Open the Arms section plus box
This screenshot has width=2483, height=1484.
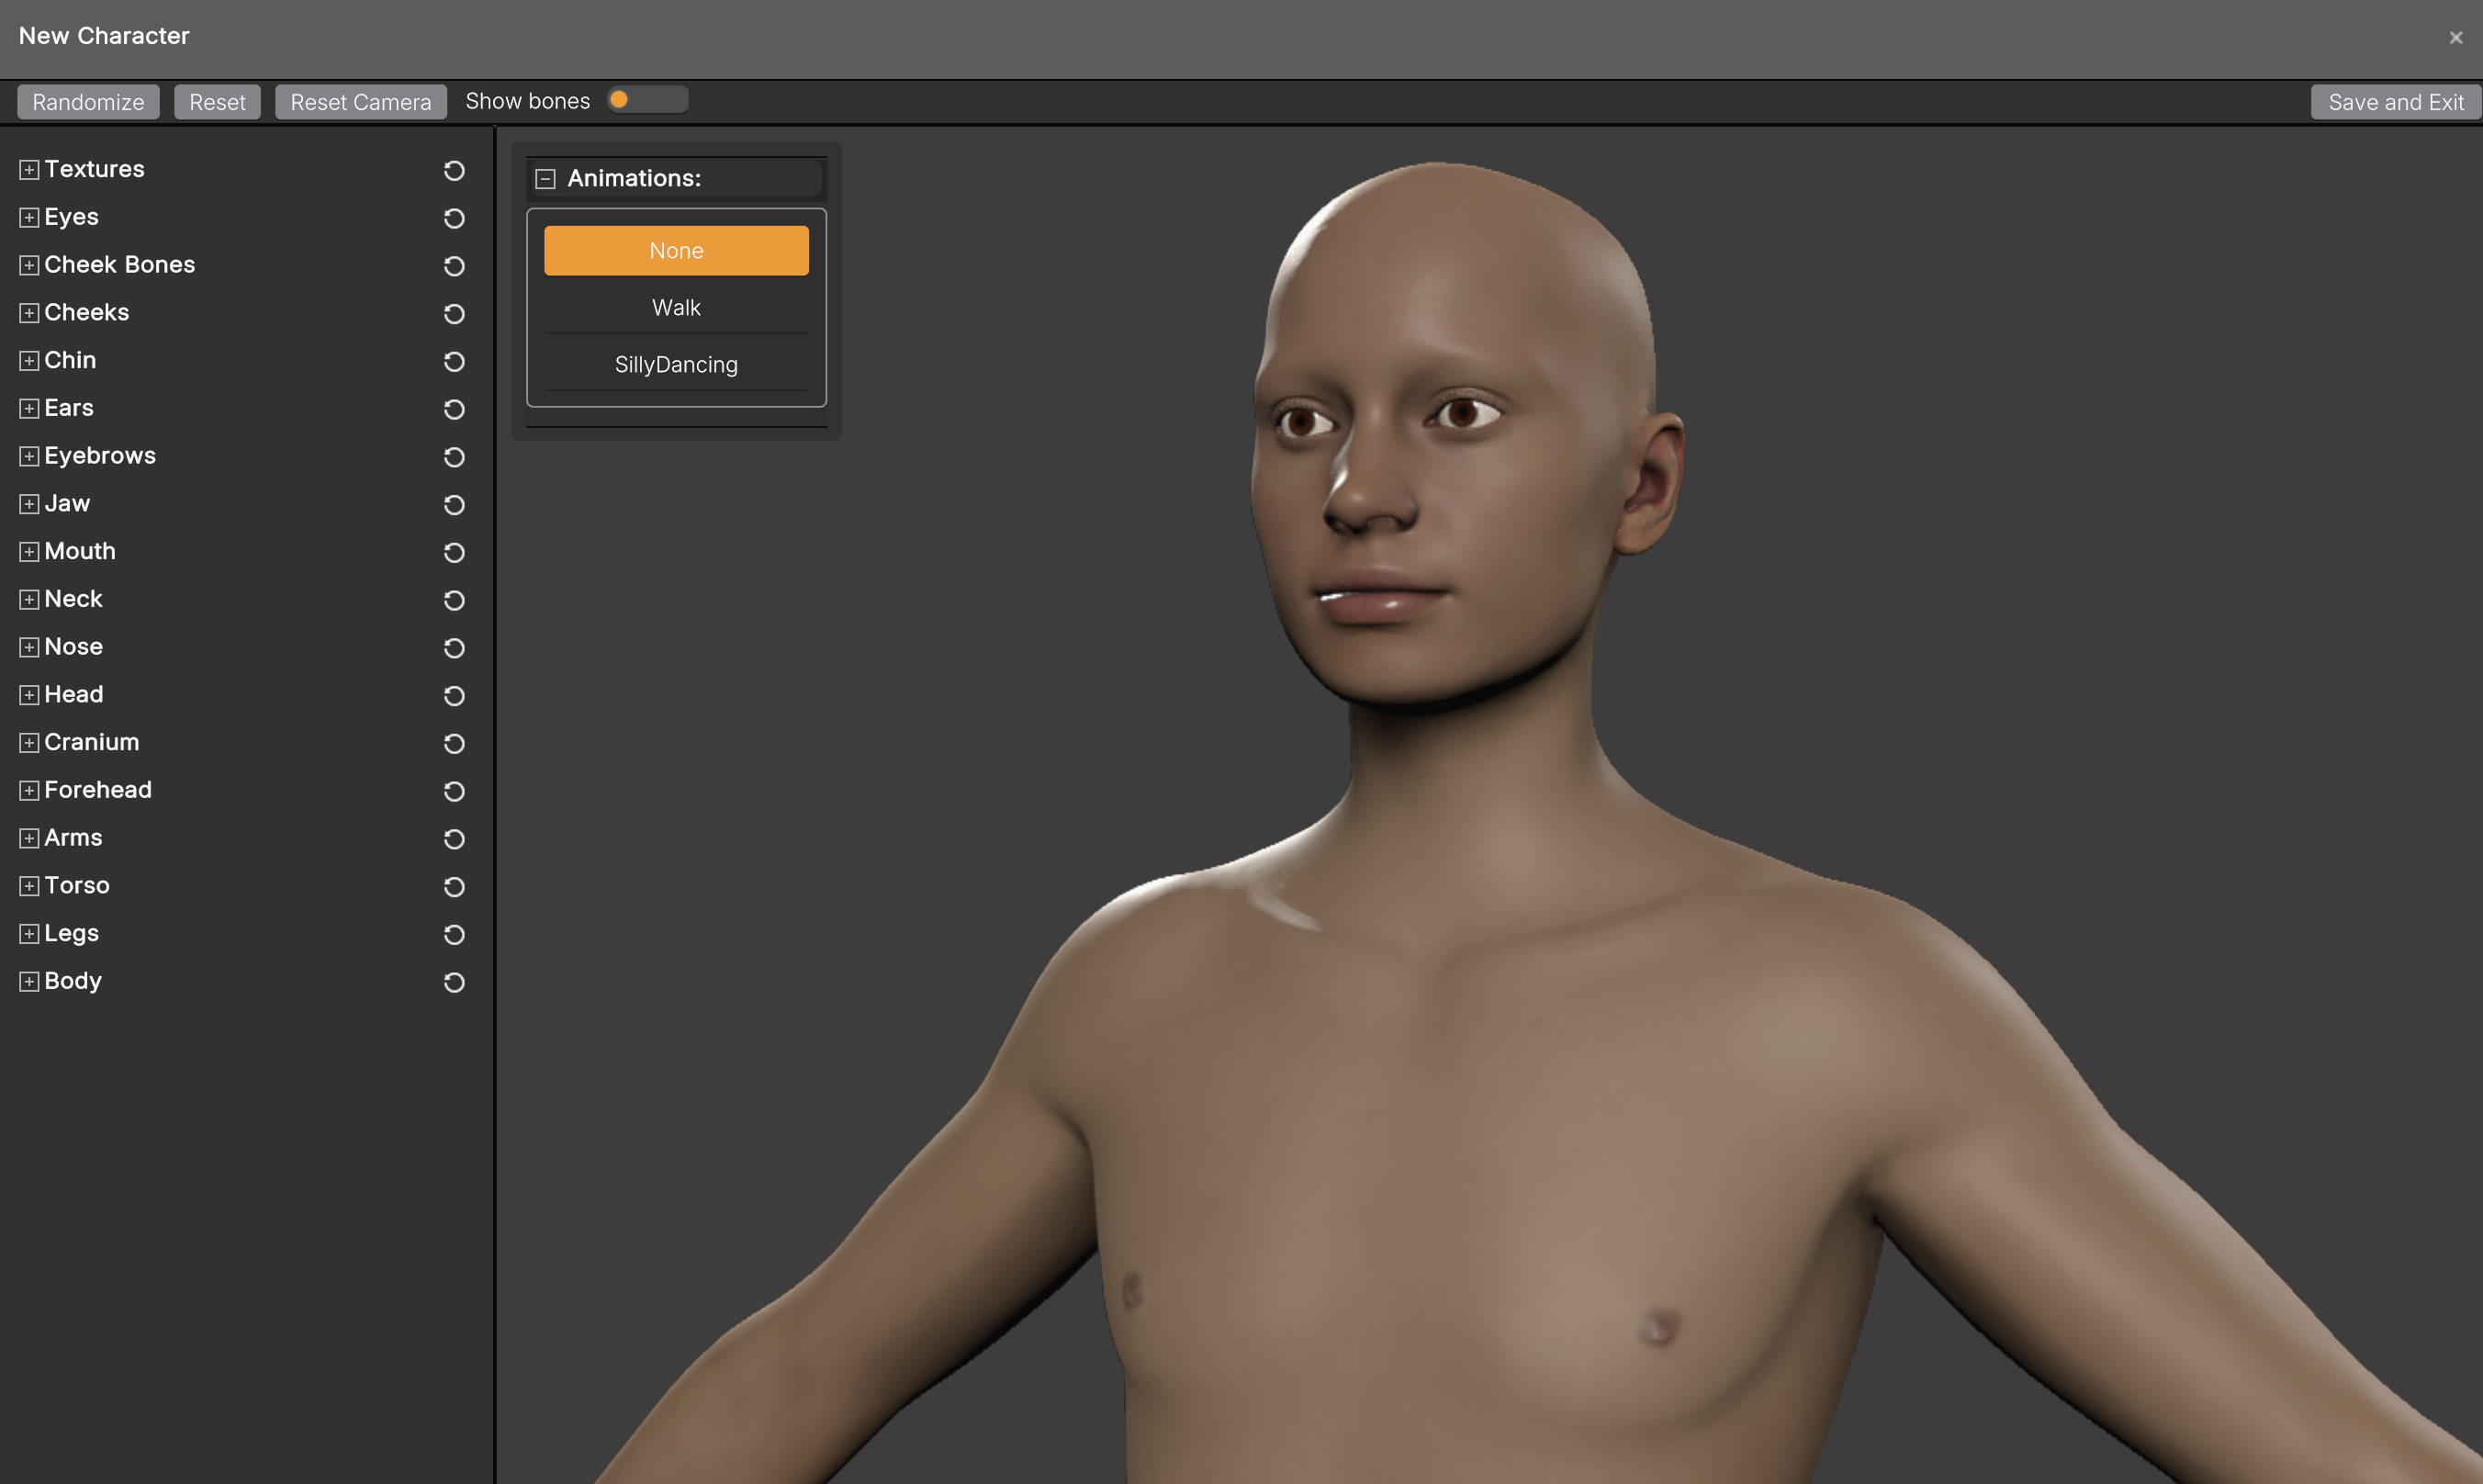29,838
